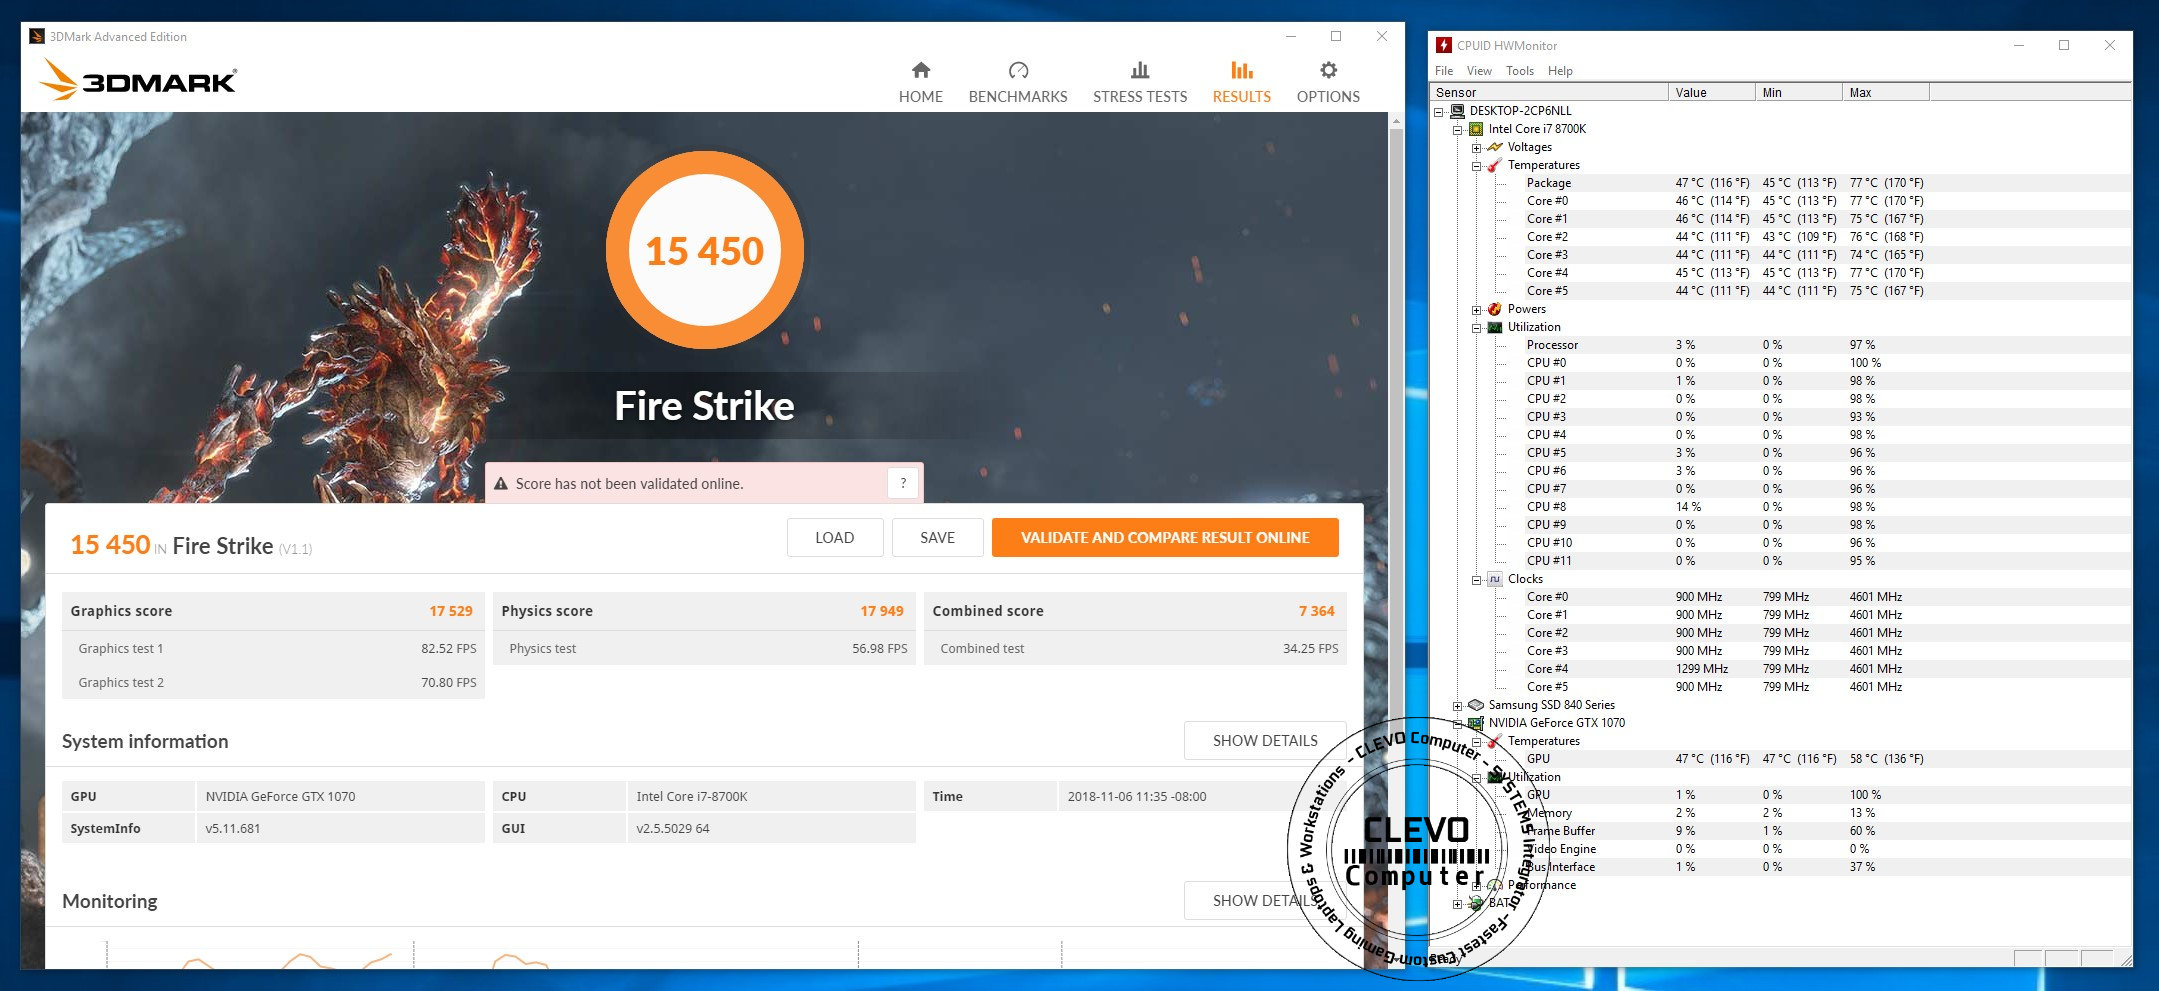This screenshot has height=991, width=2159.
Task: Open the View menu in HWMonitor
Action: (1479, 71)
